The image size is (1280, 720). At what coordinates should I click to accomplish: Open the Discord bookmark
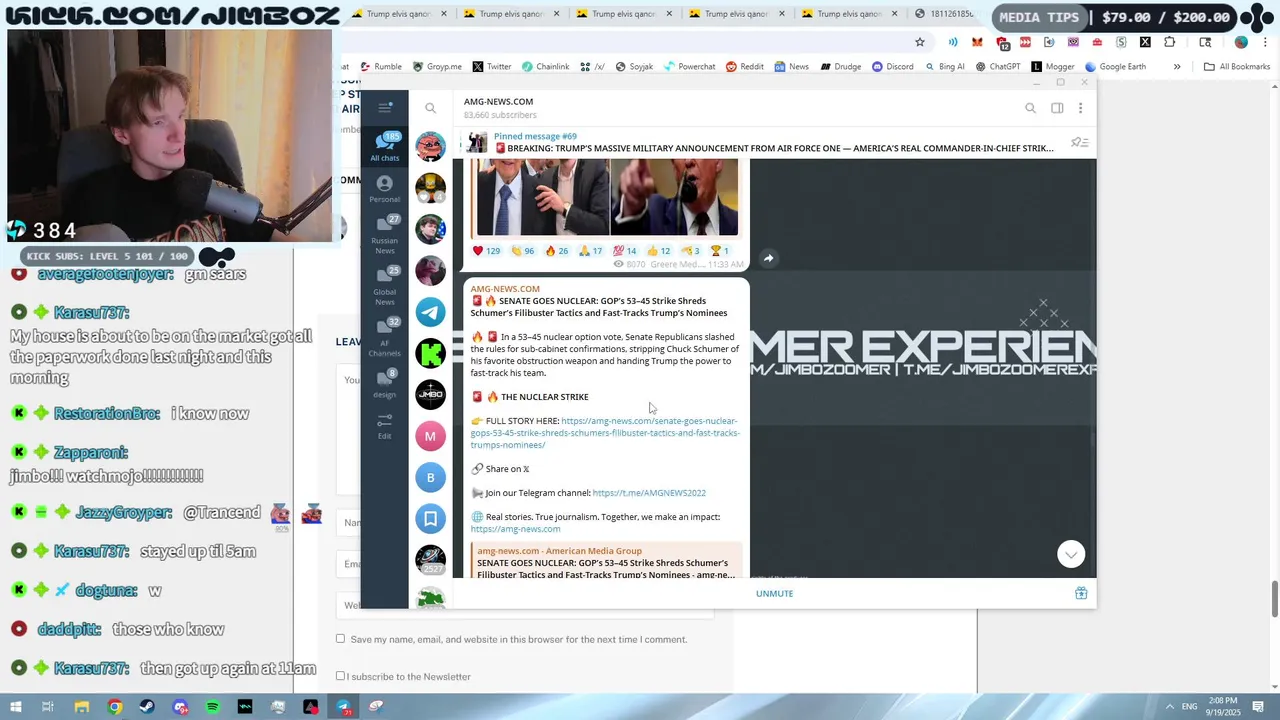pos(892,67)
